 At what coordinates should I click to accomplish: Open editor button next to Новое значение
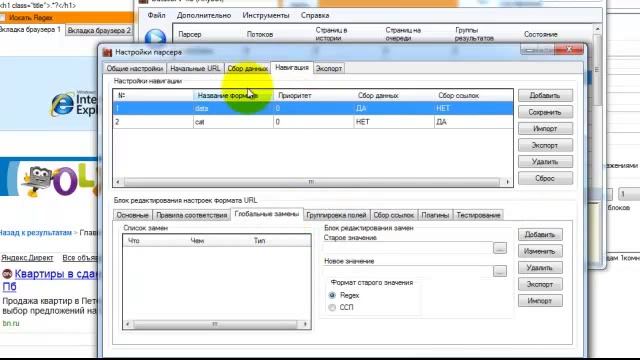coord(500,271)
